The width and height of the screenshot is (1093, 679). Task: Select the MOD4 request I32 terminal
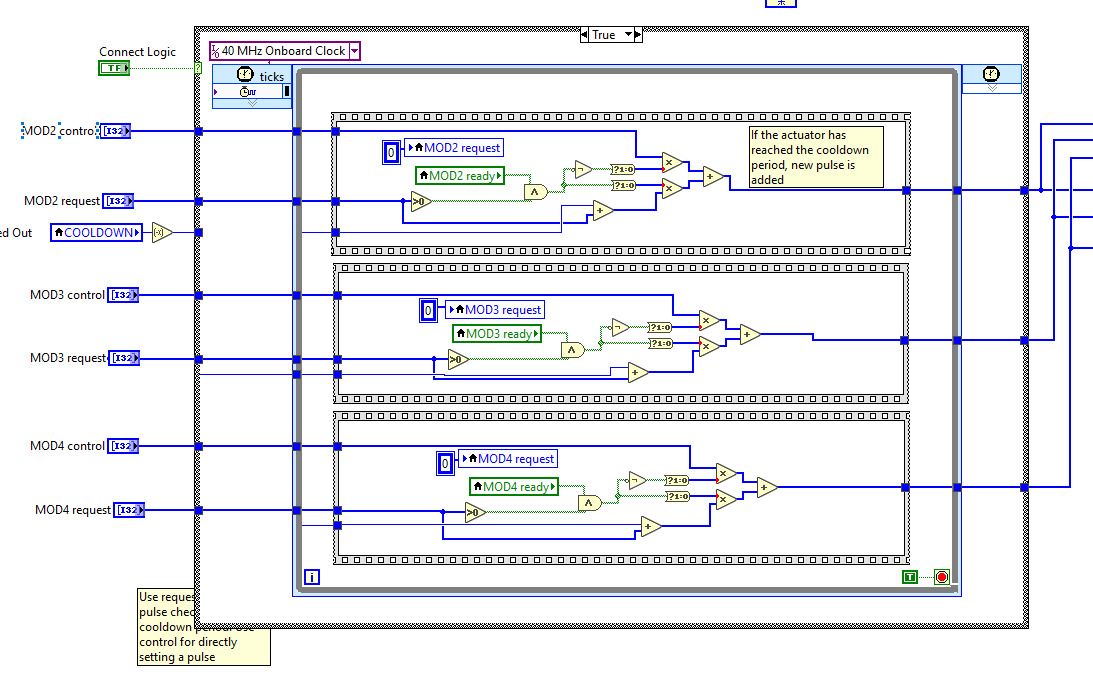(x=129, y=510)
